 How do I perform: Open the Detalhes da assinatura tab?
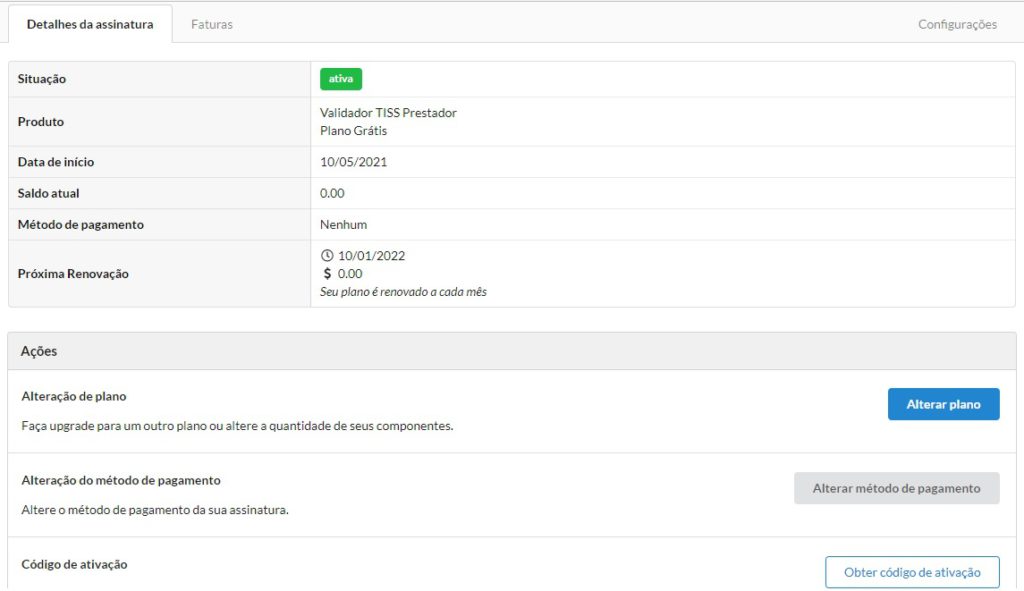pyautogui.click(x=90, y=24)
